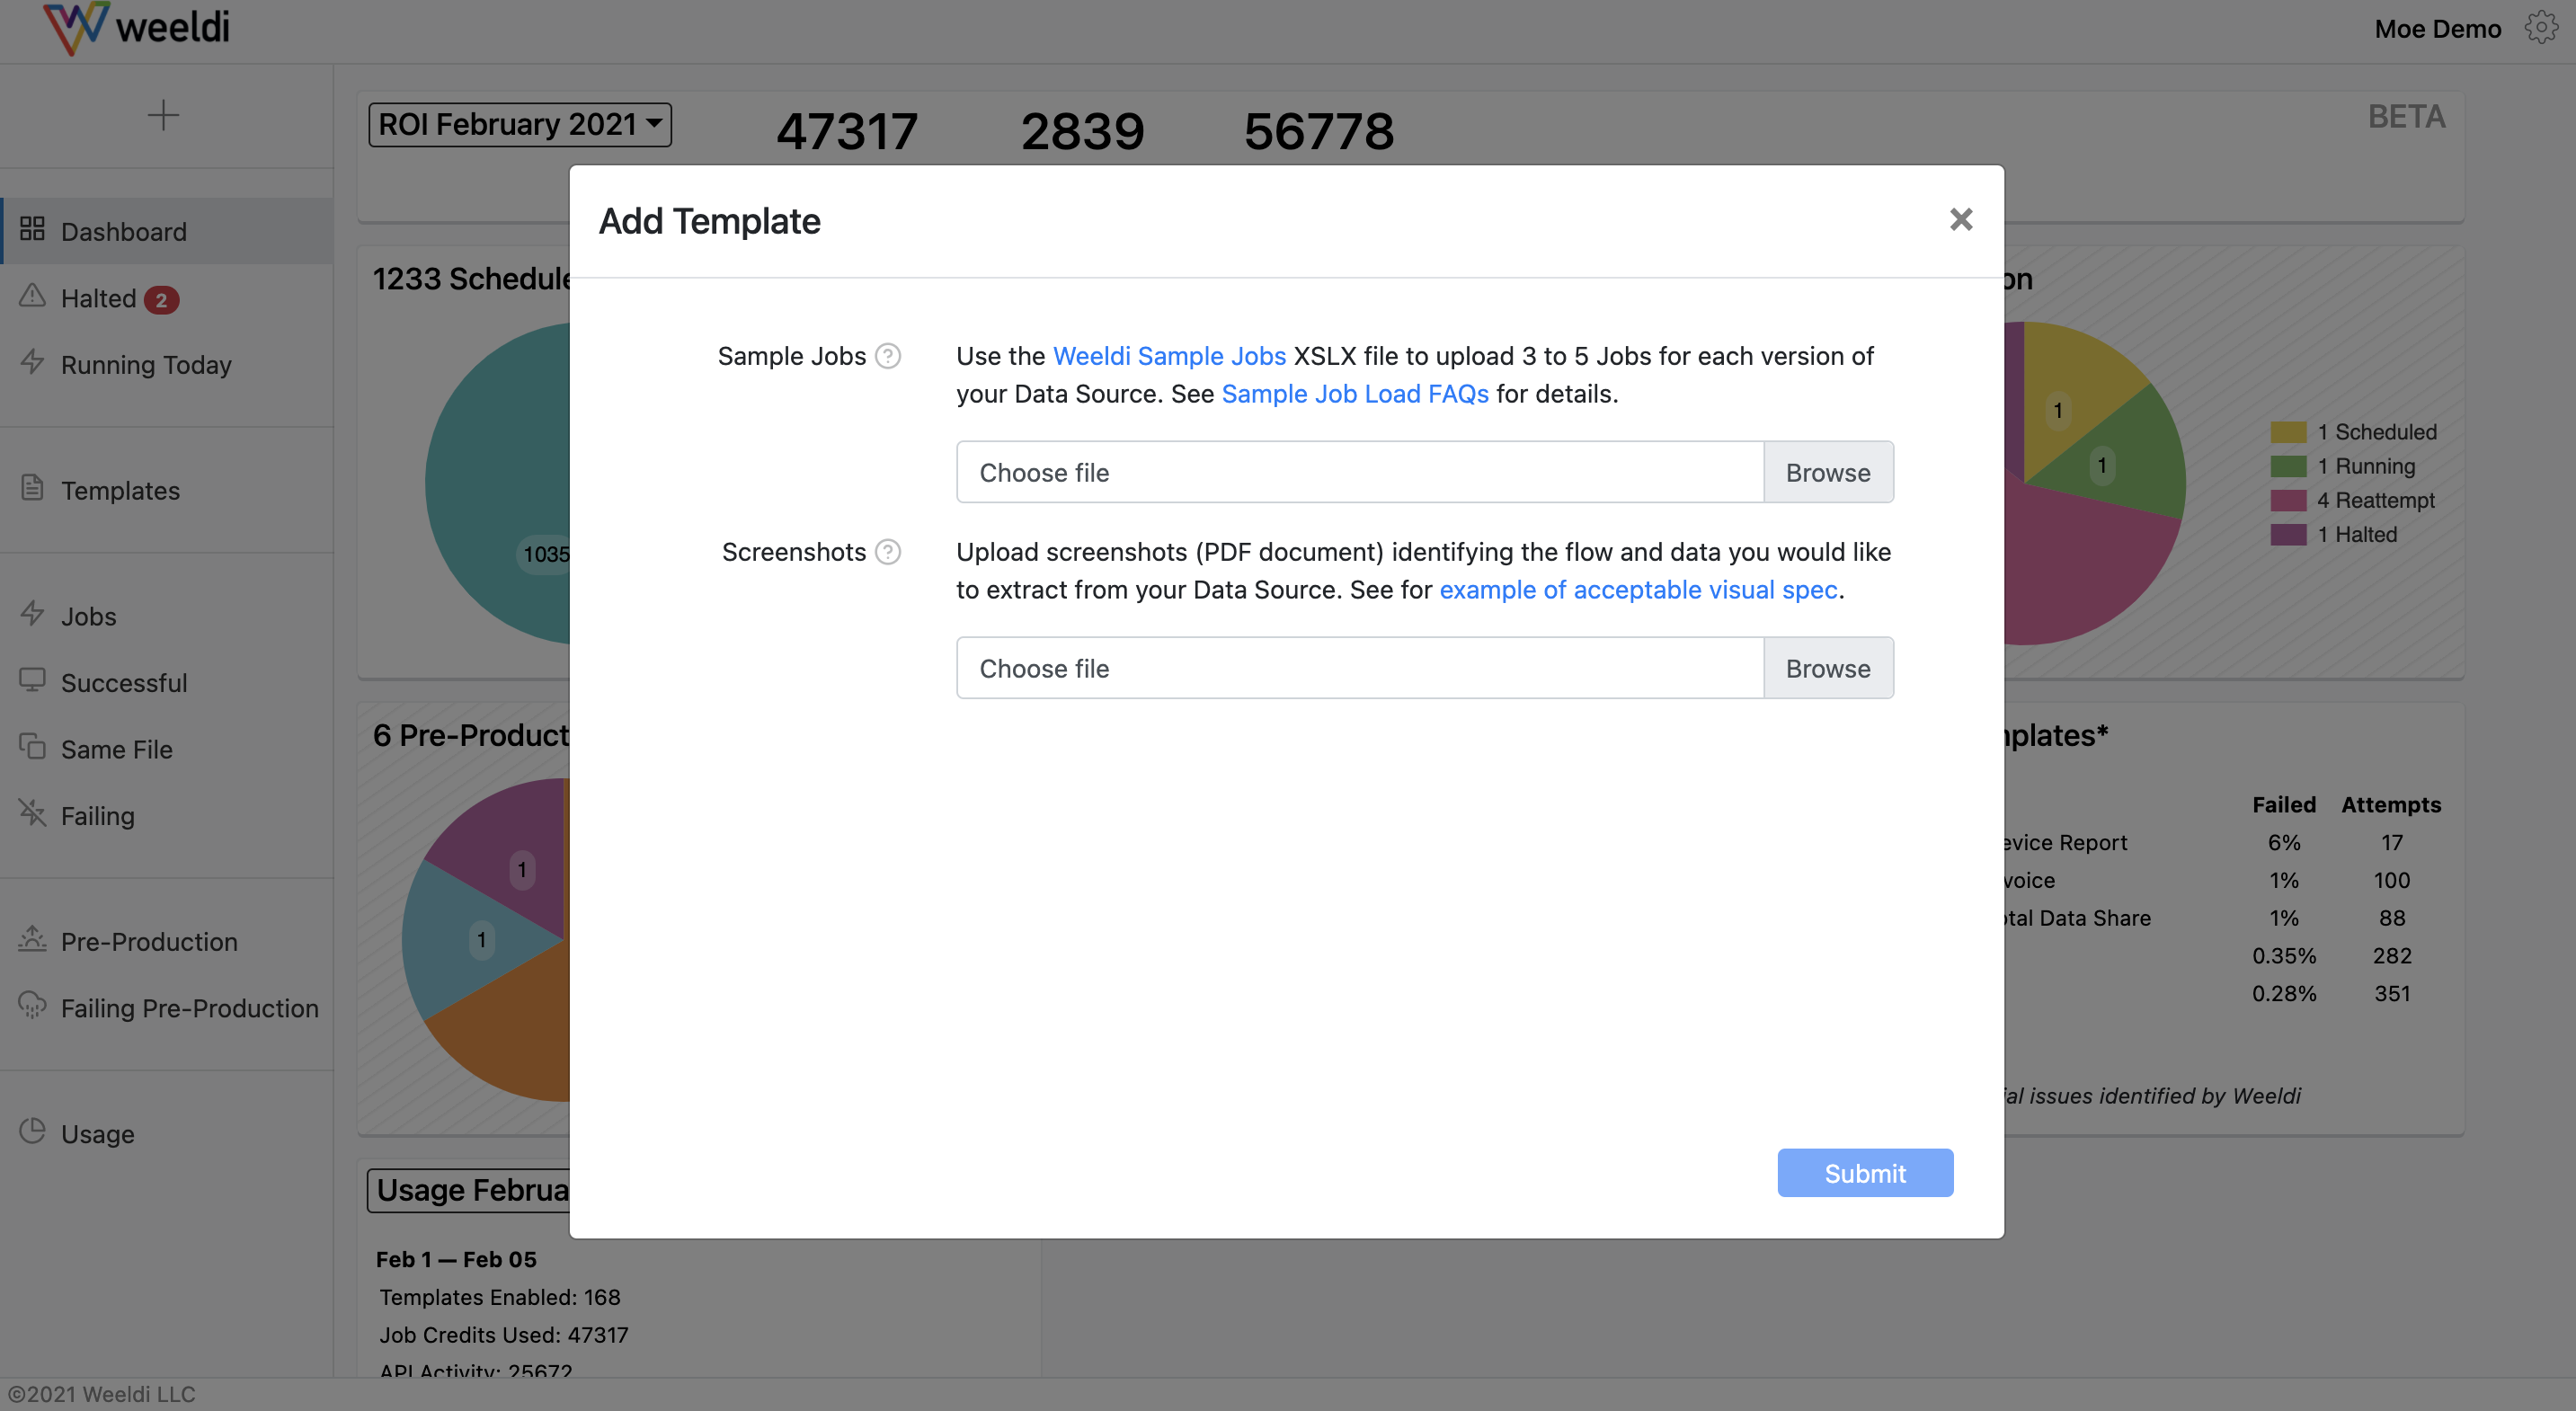Browse for a Screenshots PDF file
Screen dimensions: 2576x1411
point(1827,668)
